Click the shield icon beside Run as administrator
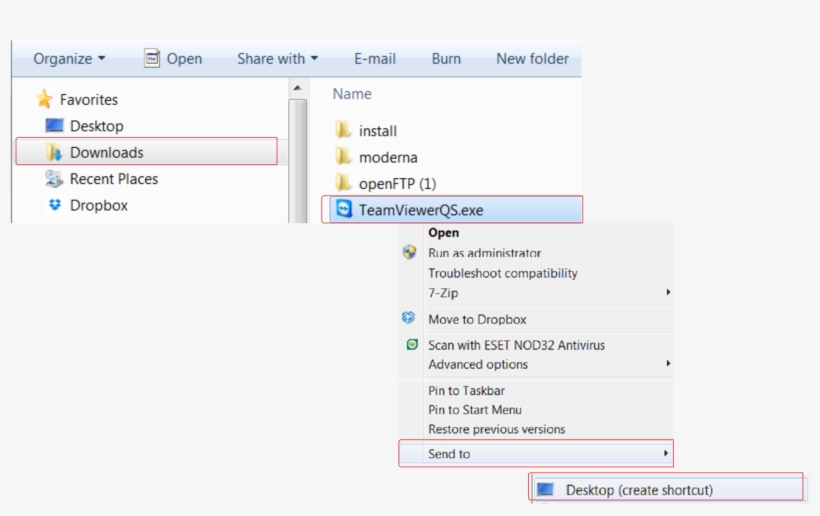 tap(409, 252)
